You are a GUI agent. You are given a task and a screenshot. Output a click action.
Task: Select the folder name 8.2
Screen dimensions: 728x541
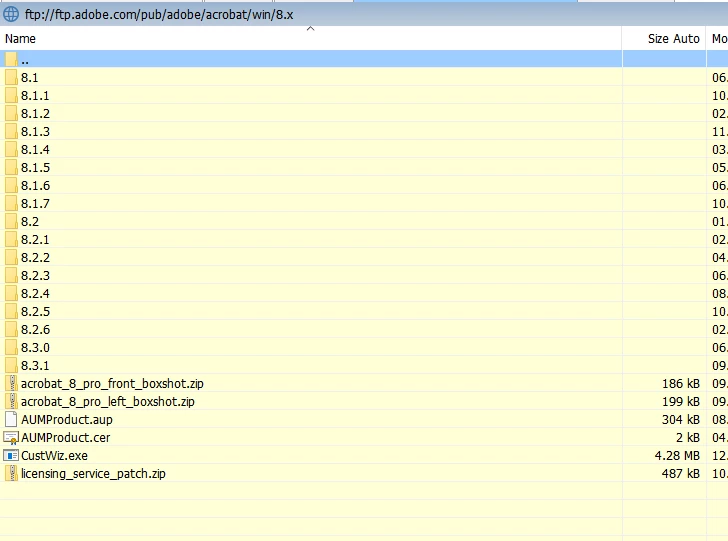[30, 222]
